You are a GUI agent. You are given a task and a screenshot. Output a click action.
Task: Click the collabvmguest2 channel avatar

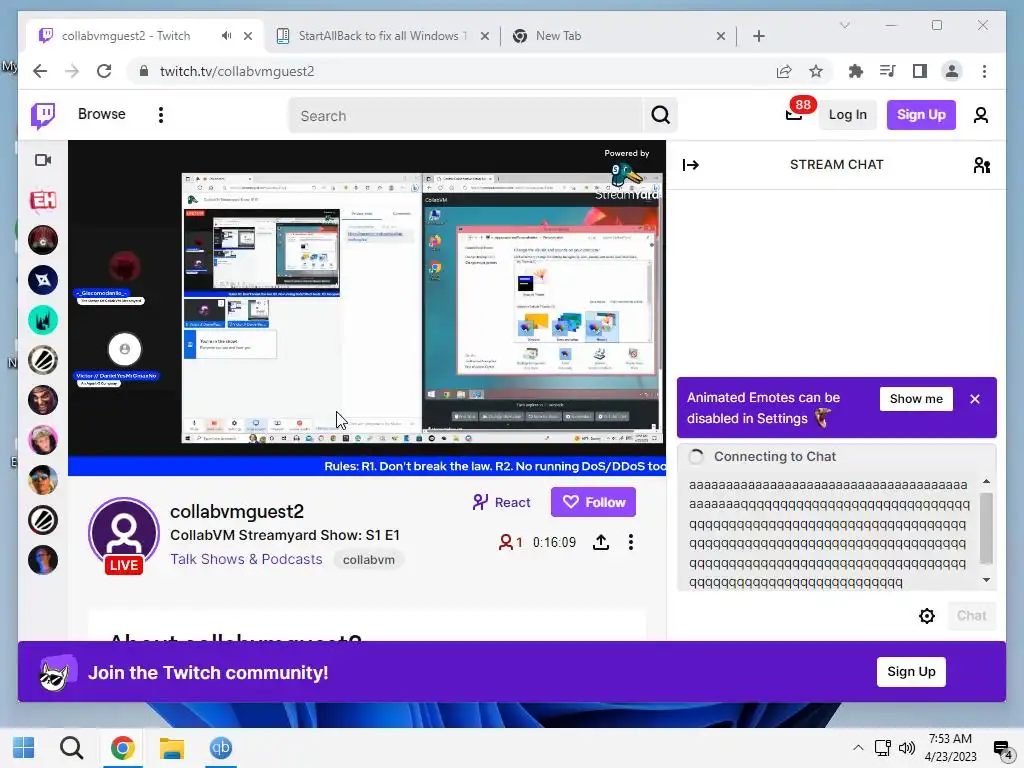pos(124,532)
